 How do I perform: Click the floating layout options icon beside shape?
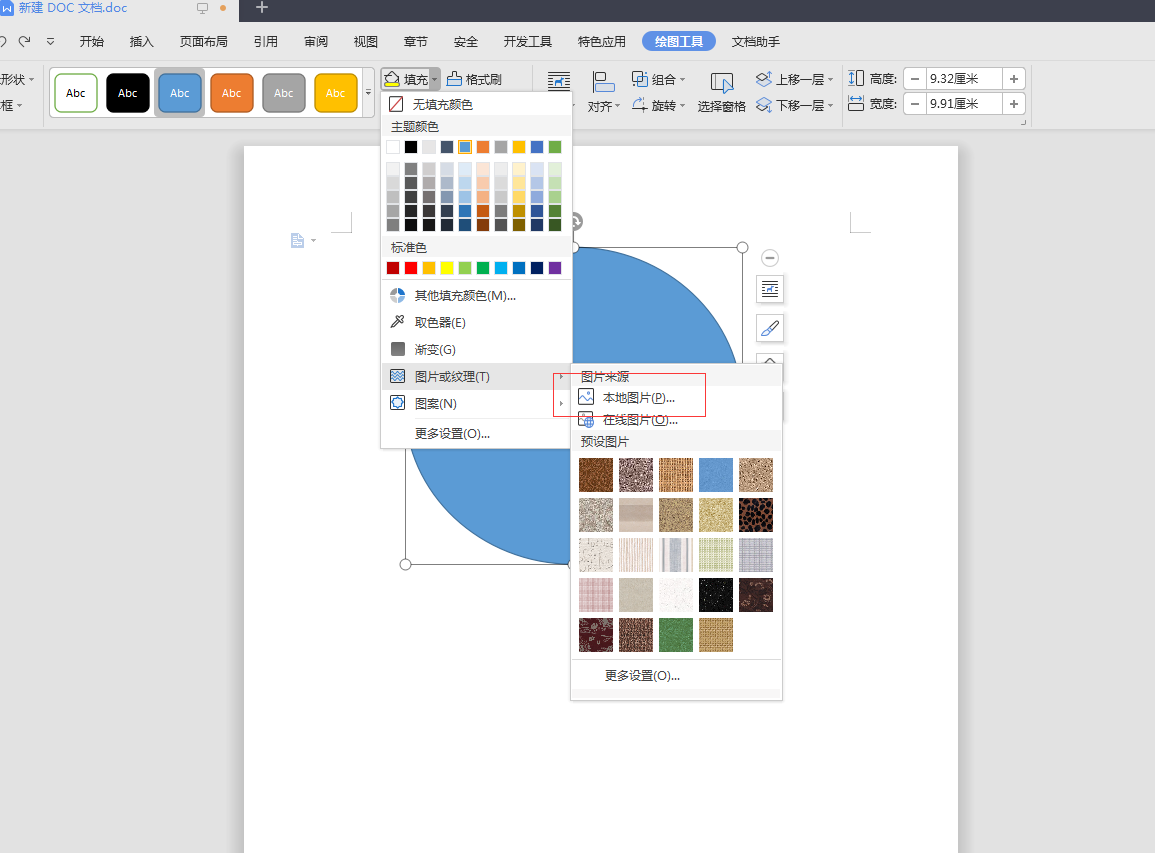click(770, 289)
